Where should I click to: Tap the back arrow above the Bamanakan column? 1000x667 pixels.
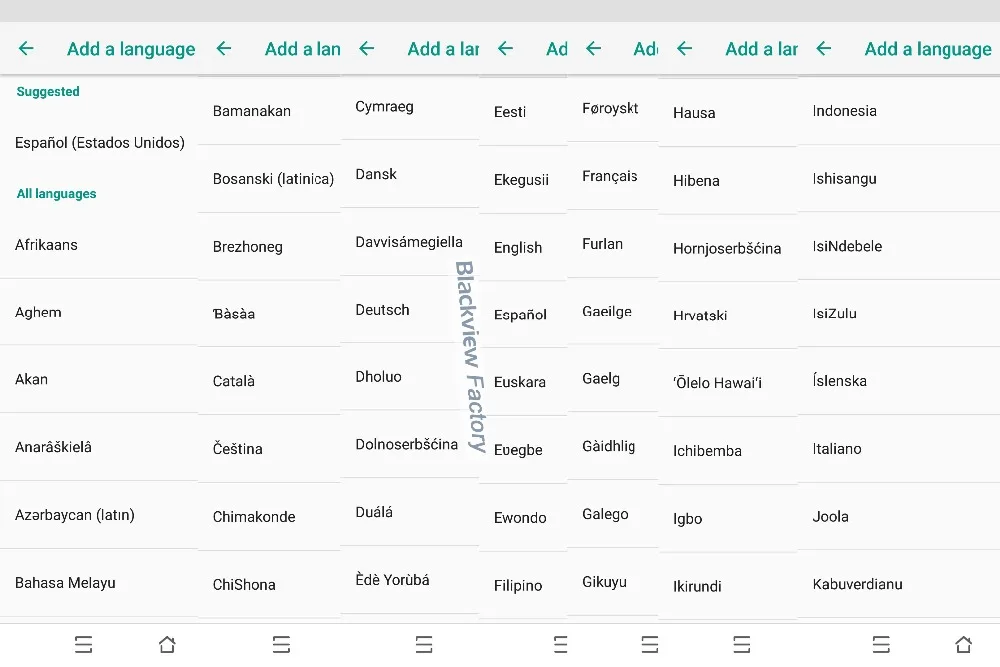tap(224, 48)
